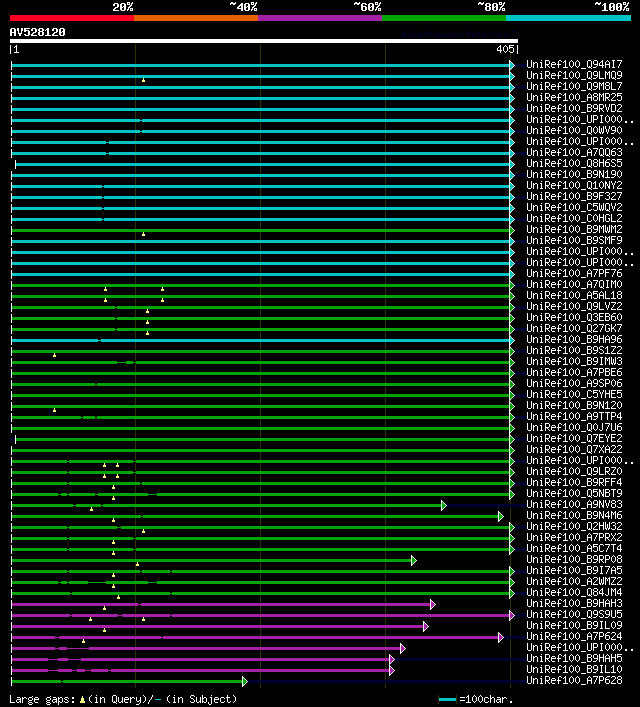
Task: Click the yellow gap marker on the Q9LMQ9 row
Action: coord(143,80)
